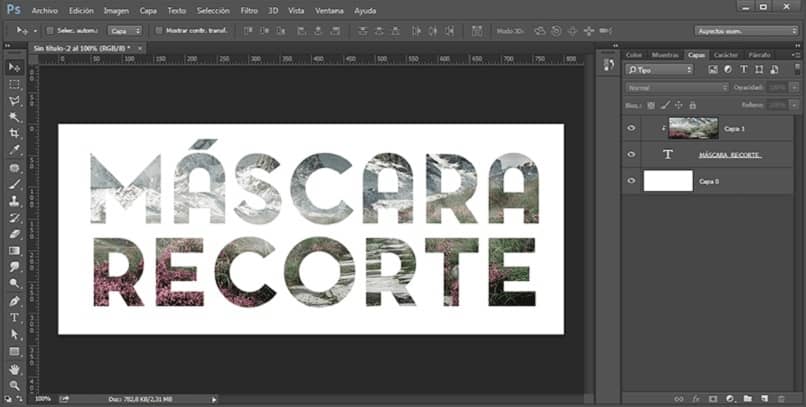Viewport: 806px width, 407px height.
Task: Hide the Capa 0 layer
Action: [x=631, y=181]
